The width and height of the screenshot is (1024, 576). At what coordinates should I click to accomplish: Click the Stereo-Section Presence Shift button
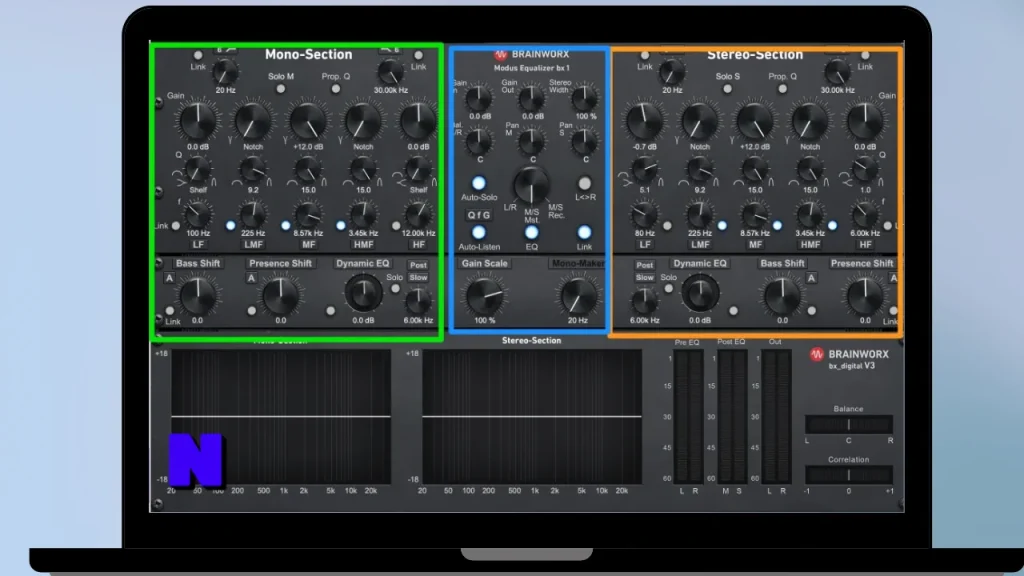861,263
